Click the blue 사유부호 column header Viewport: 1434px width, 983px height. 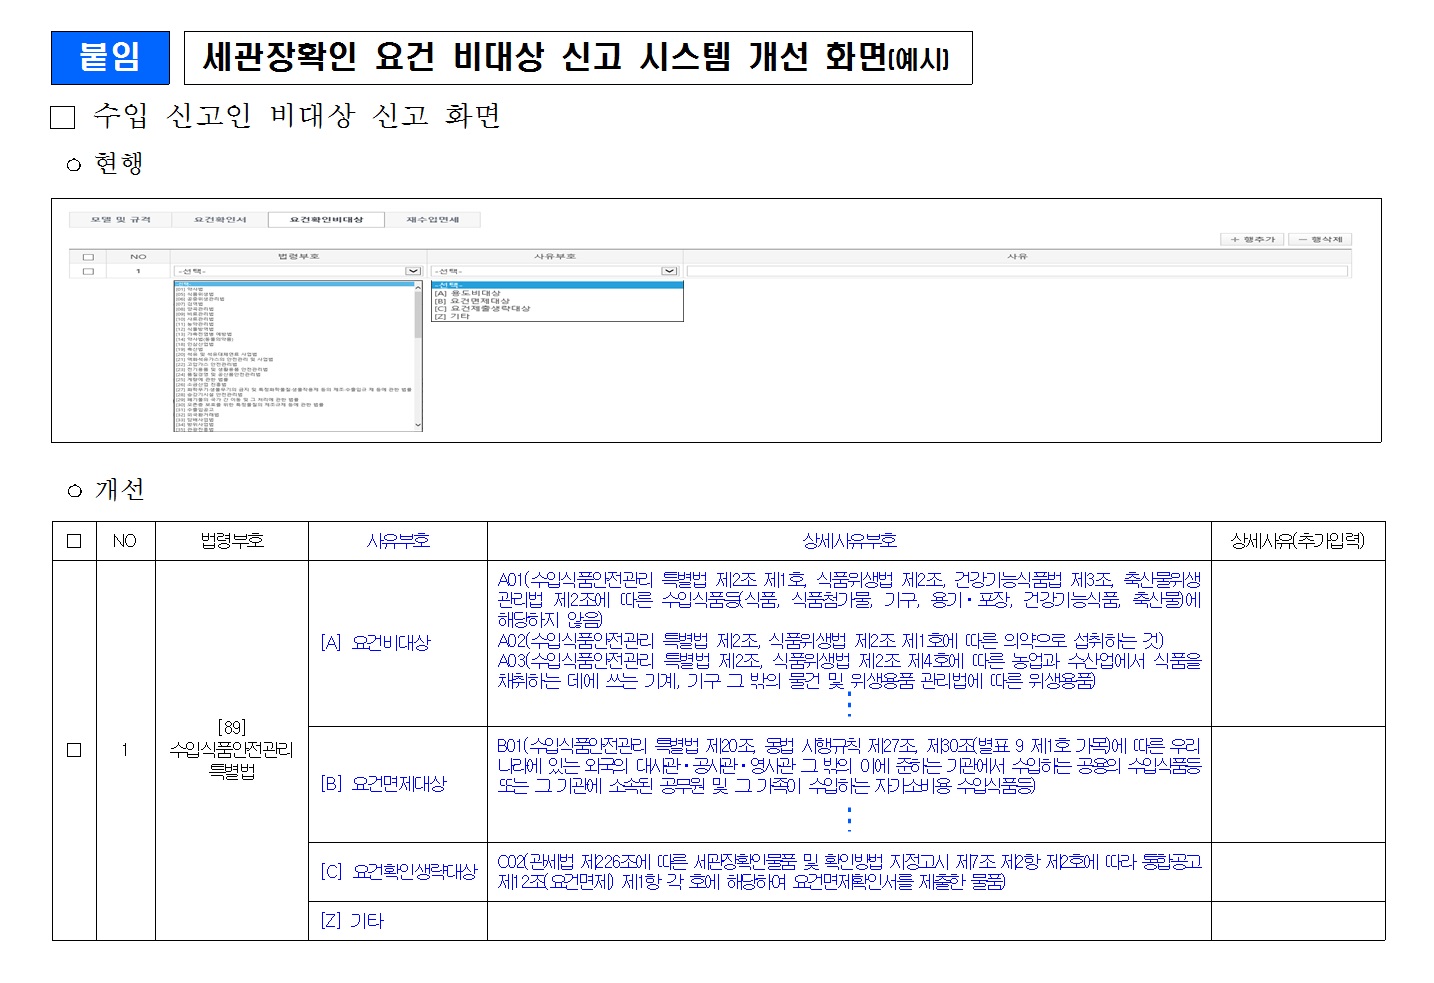398,541
